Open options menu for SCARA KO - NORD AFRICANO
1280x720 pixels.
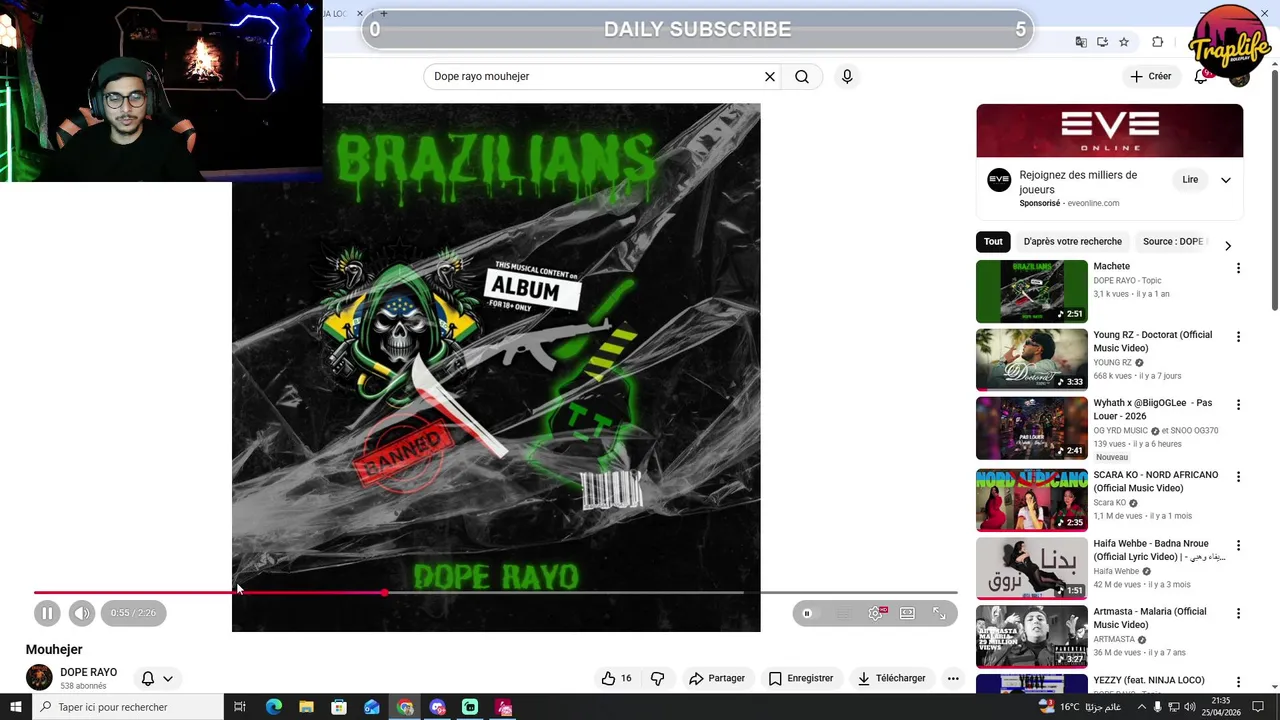click(1238, 477)
